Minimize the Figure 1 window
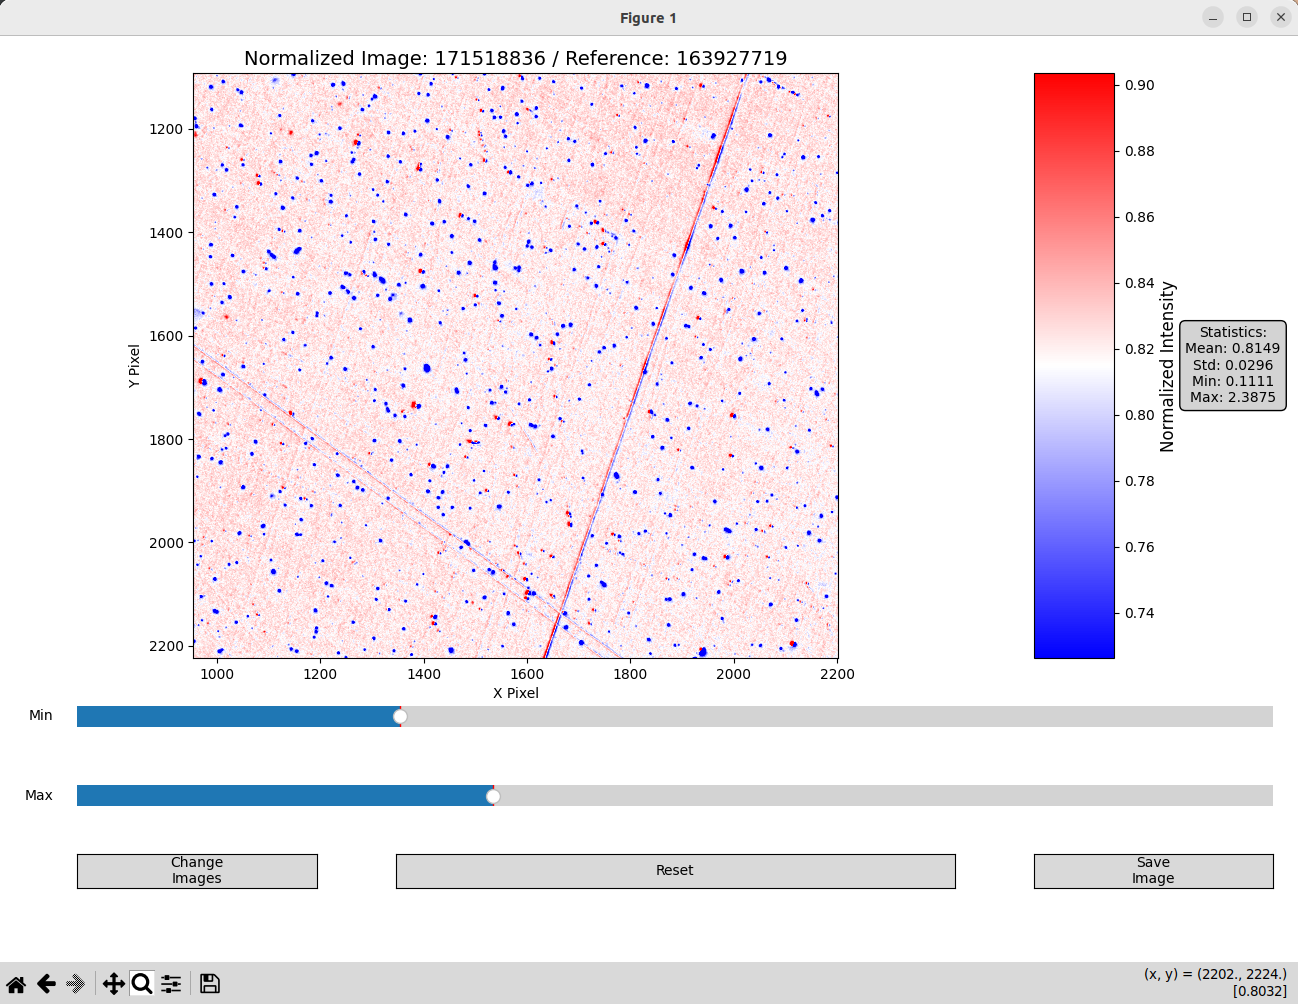The width and height of the screenshot is (1298, 1004). coord(1211,17)
